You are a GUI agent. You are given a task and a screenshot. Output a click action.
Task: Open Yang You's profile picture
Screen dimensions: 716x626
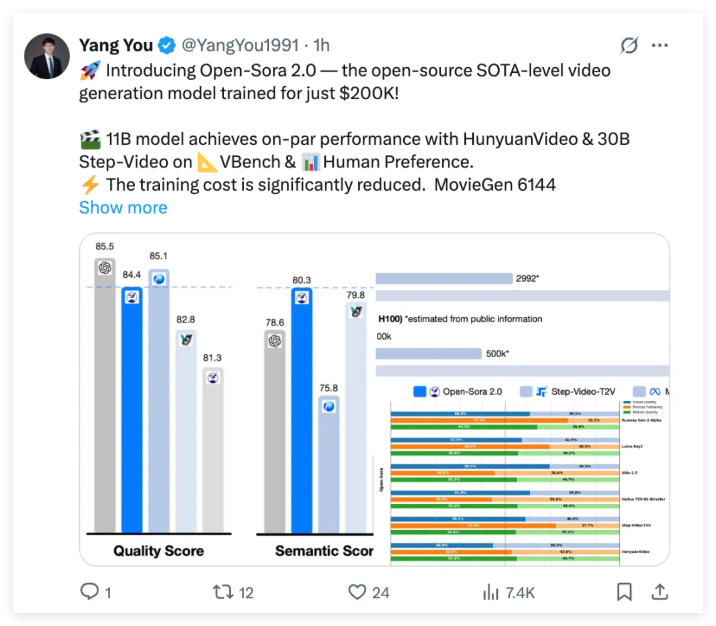(x=46, y=58)
